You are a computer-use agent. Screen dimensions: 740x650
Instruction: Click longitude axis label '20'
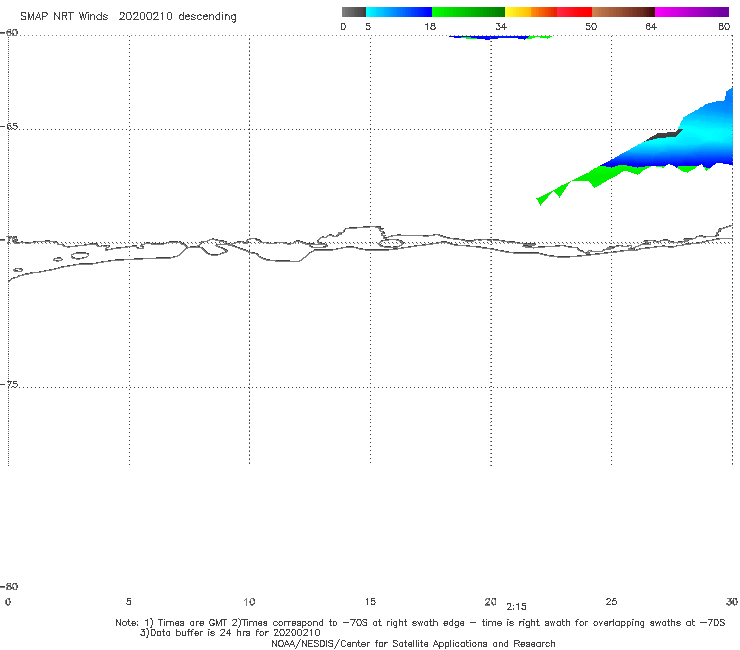click(490, 602)
